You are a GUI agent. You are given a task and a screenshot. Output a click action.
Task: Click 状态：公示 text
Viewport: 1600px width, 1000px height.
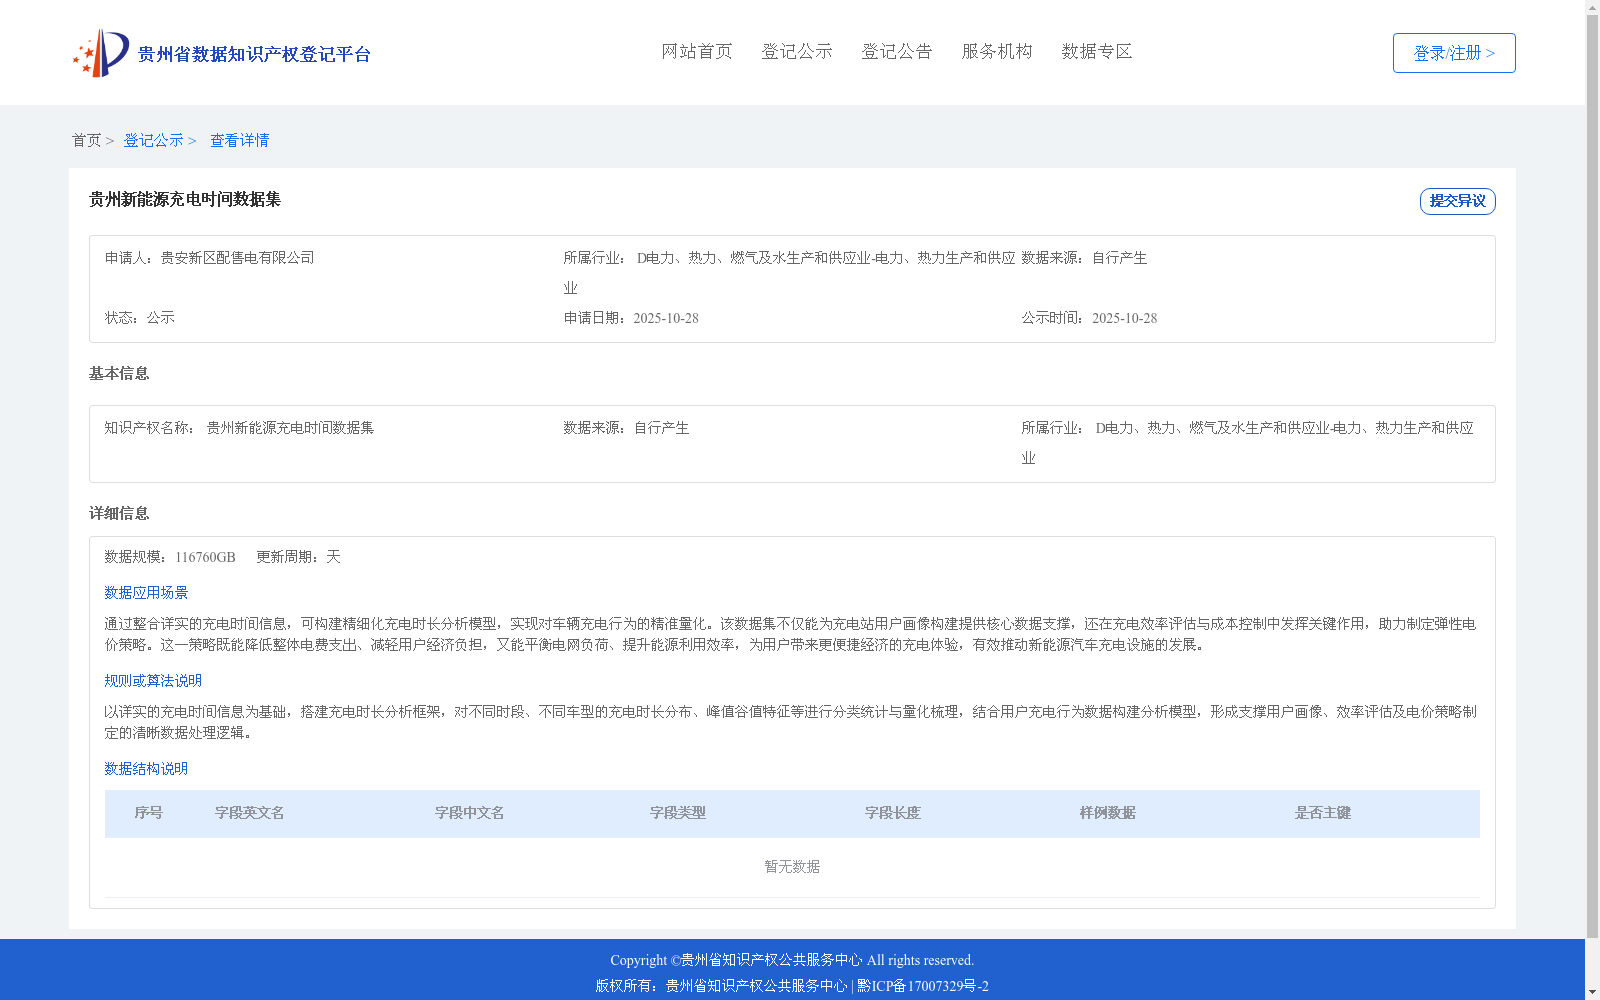[140, 318]
